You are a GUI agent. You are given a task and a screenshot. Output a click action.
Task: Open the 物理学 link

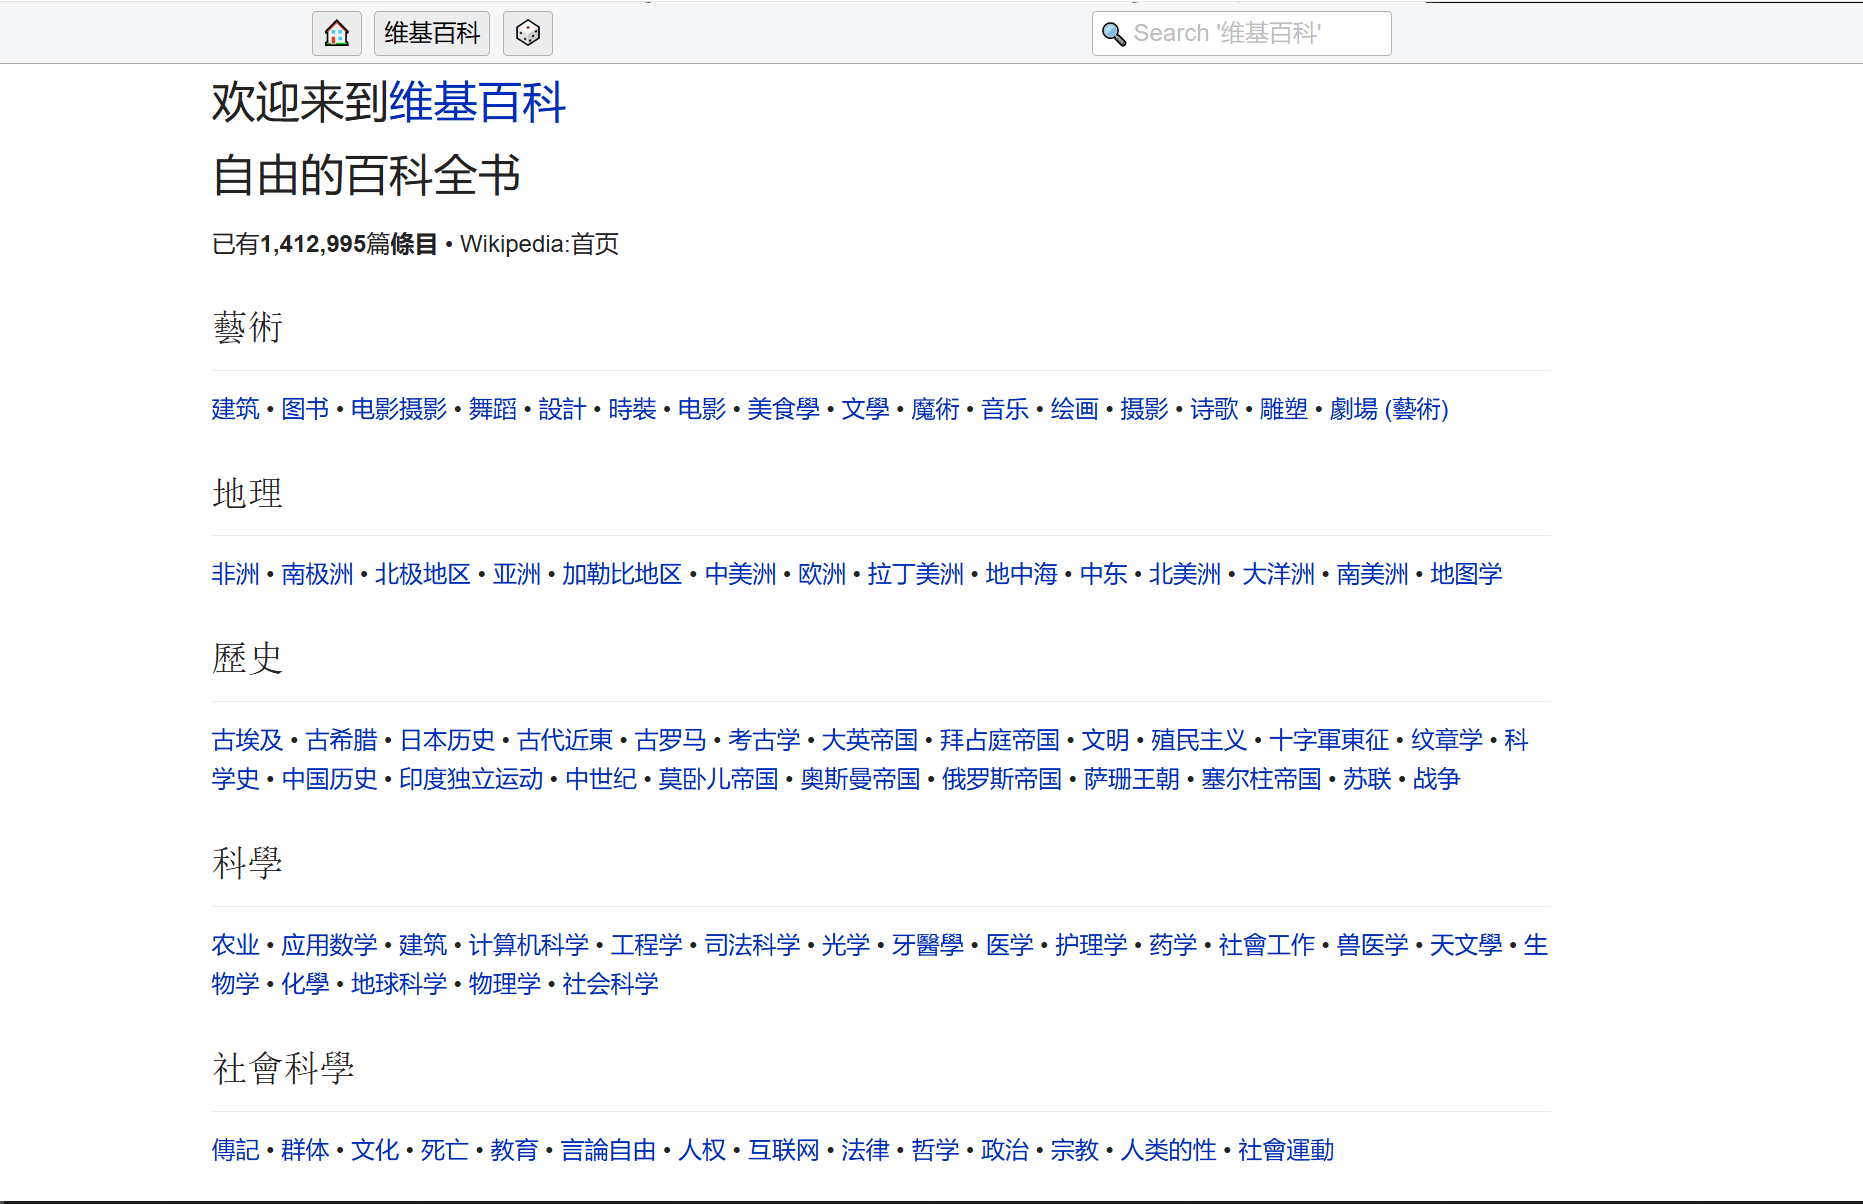(x=505, y=984)
